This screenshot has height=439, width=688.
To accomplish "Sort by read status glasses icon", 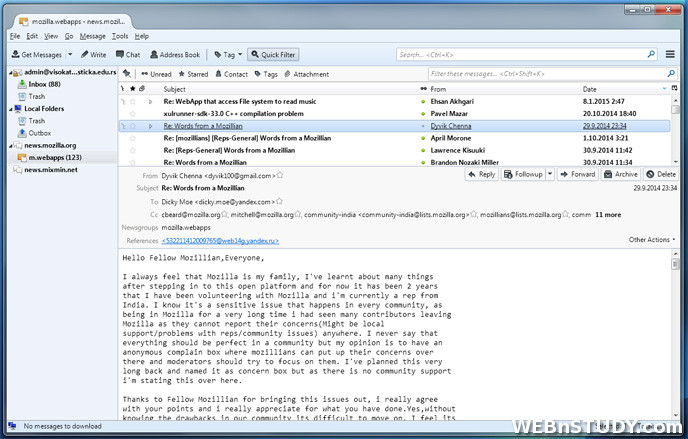I will [x=423, y=89].
